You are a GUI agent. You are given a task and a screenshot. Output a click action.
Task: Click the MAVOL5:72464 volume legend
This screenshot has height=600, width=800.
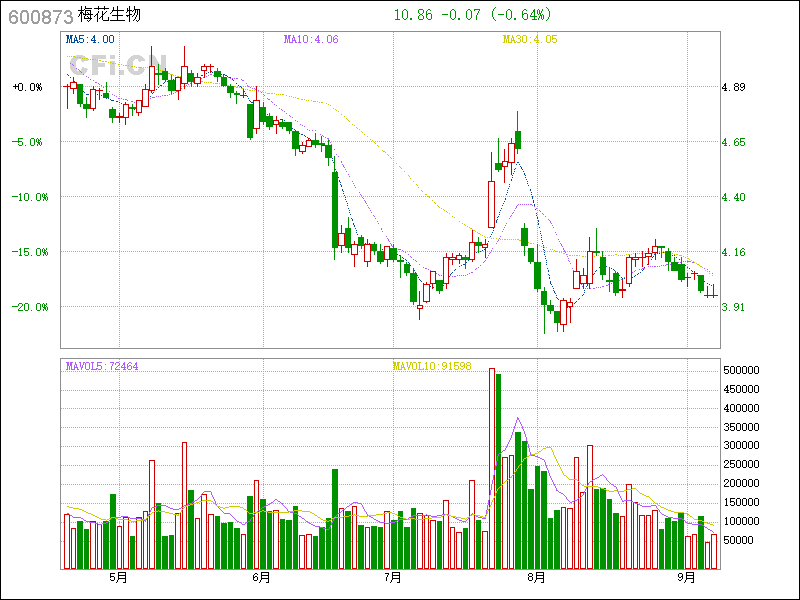click(x=102, y=366)
